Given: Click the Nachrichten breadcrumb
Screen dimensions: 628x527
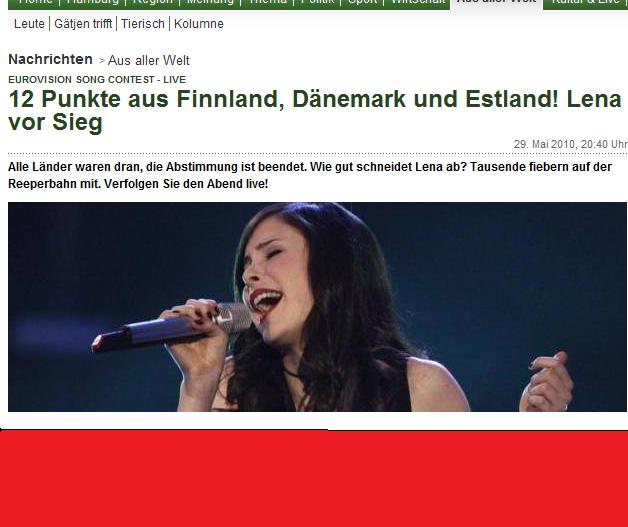Looking at the screenshot, I should point(50,59).
